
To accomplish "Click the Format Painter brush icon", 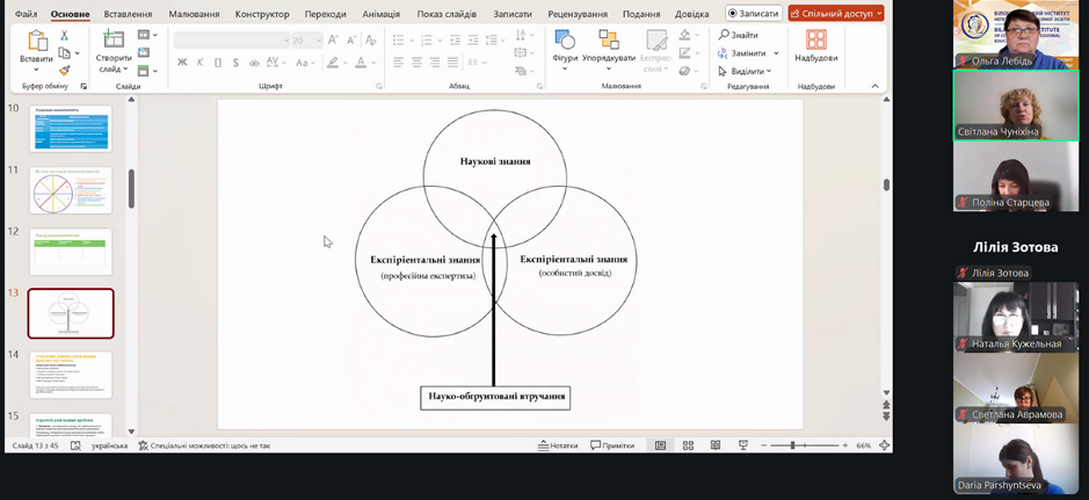I will click(x=64, y=70).
